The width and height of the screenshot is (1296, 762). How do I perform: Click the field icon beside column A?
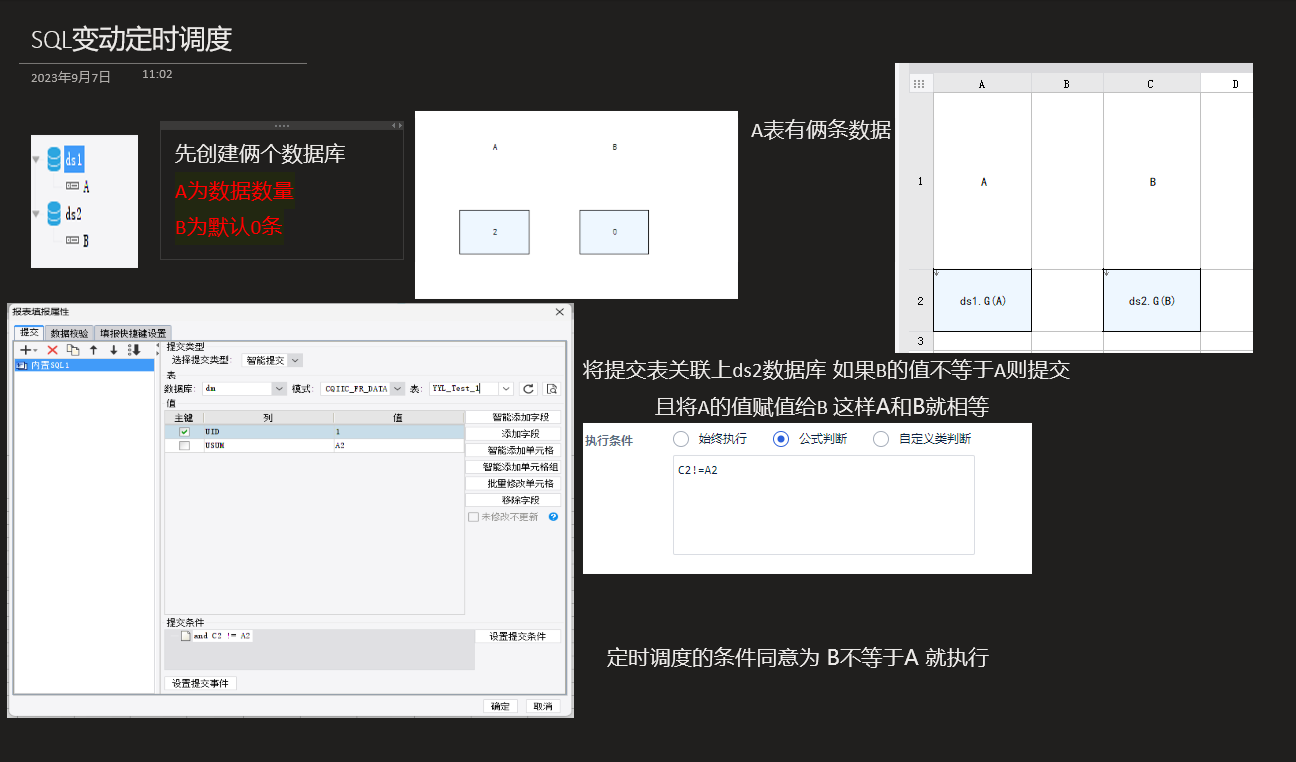73,187
